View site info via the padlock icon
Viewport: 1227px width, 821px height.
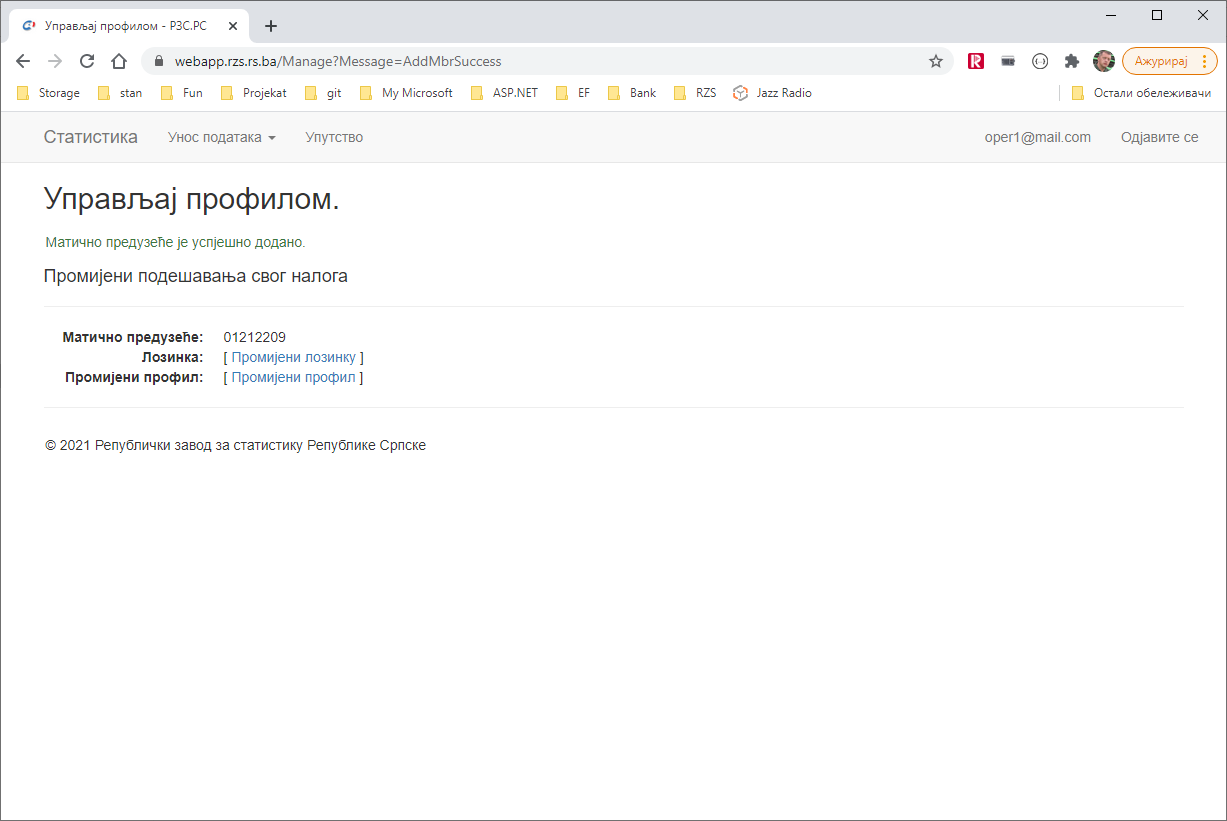158,61
